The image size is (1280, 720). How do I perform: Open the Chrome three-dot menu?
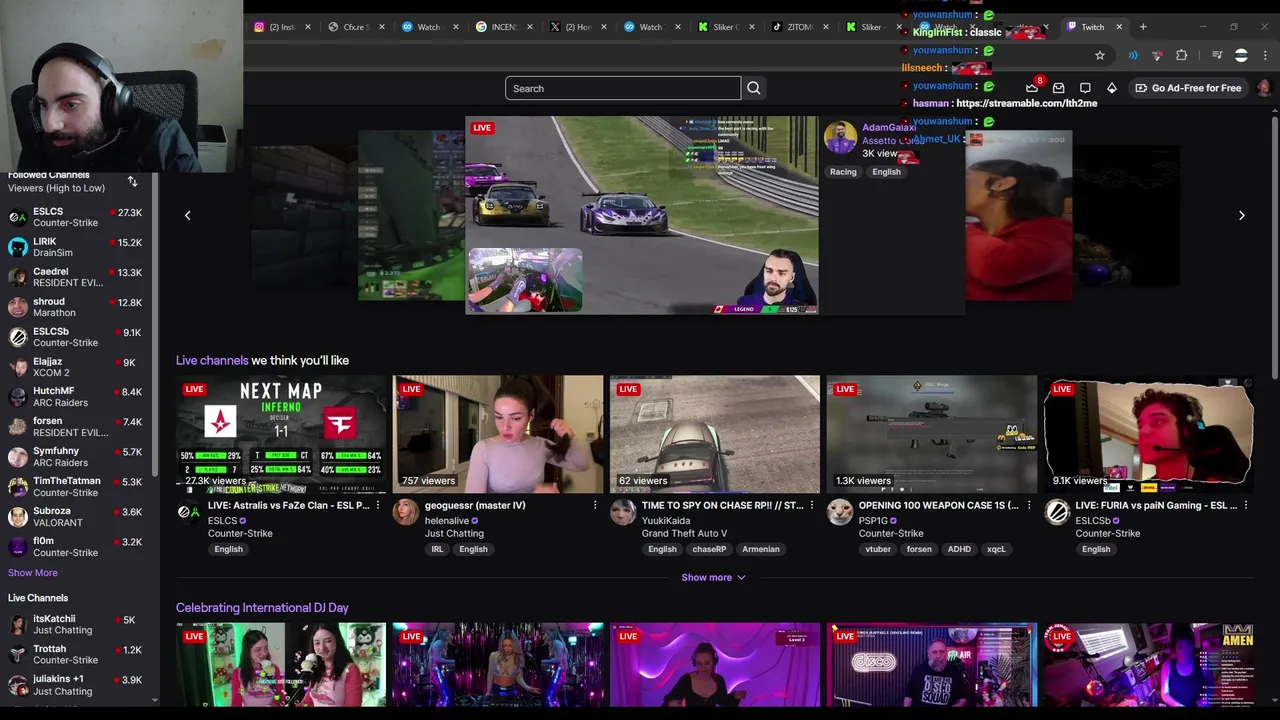point(1265,55)
